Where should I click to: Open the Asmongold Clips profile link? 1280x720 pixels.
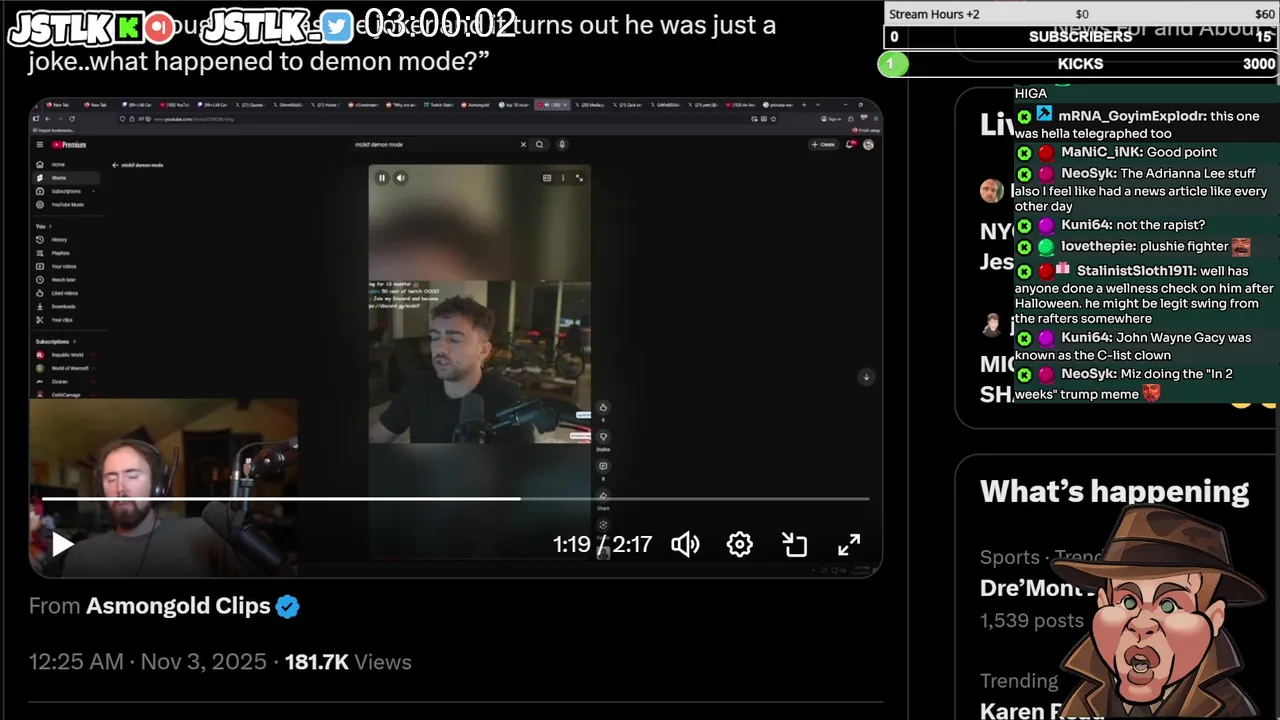178,606
